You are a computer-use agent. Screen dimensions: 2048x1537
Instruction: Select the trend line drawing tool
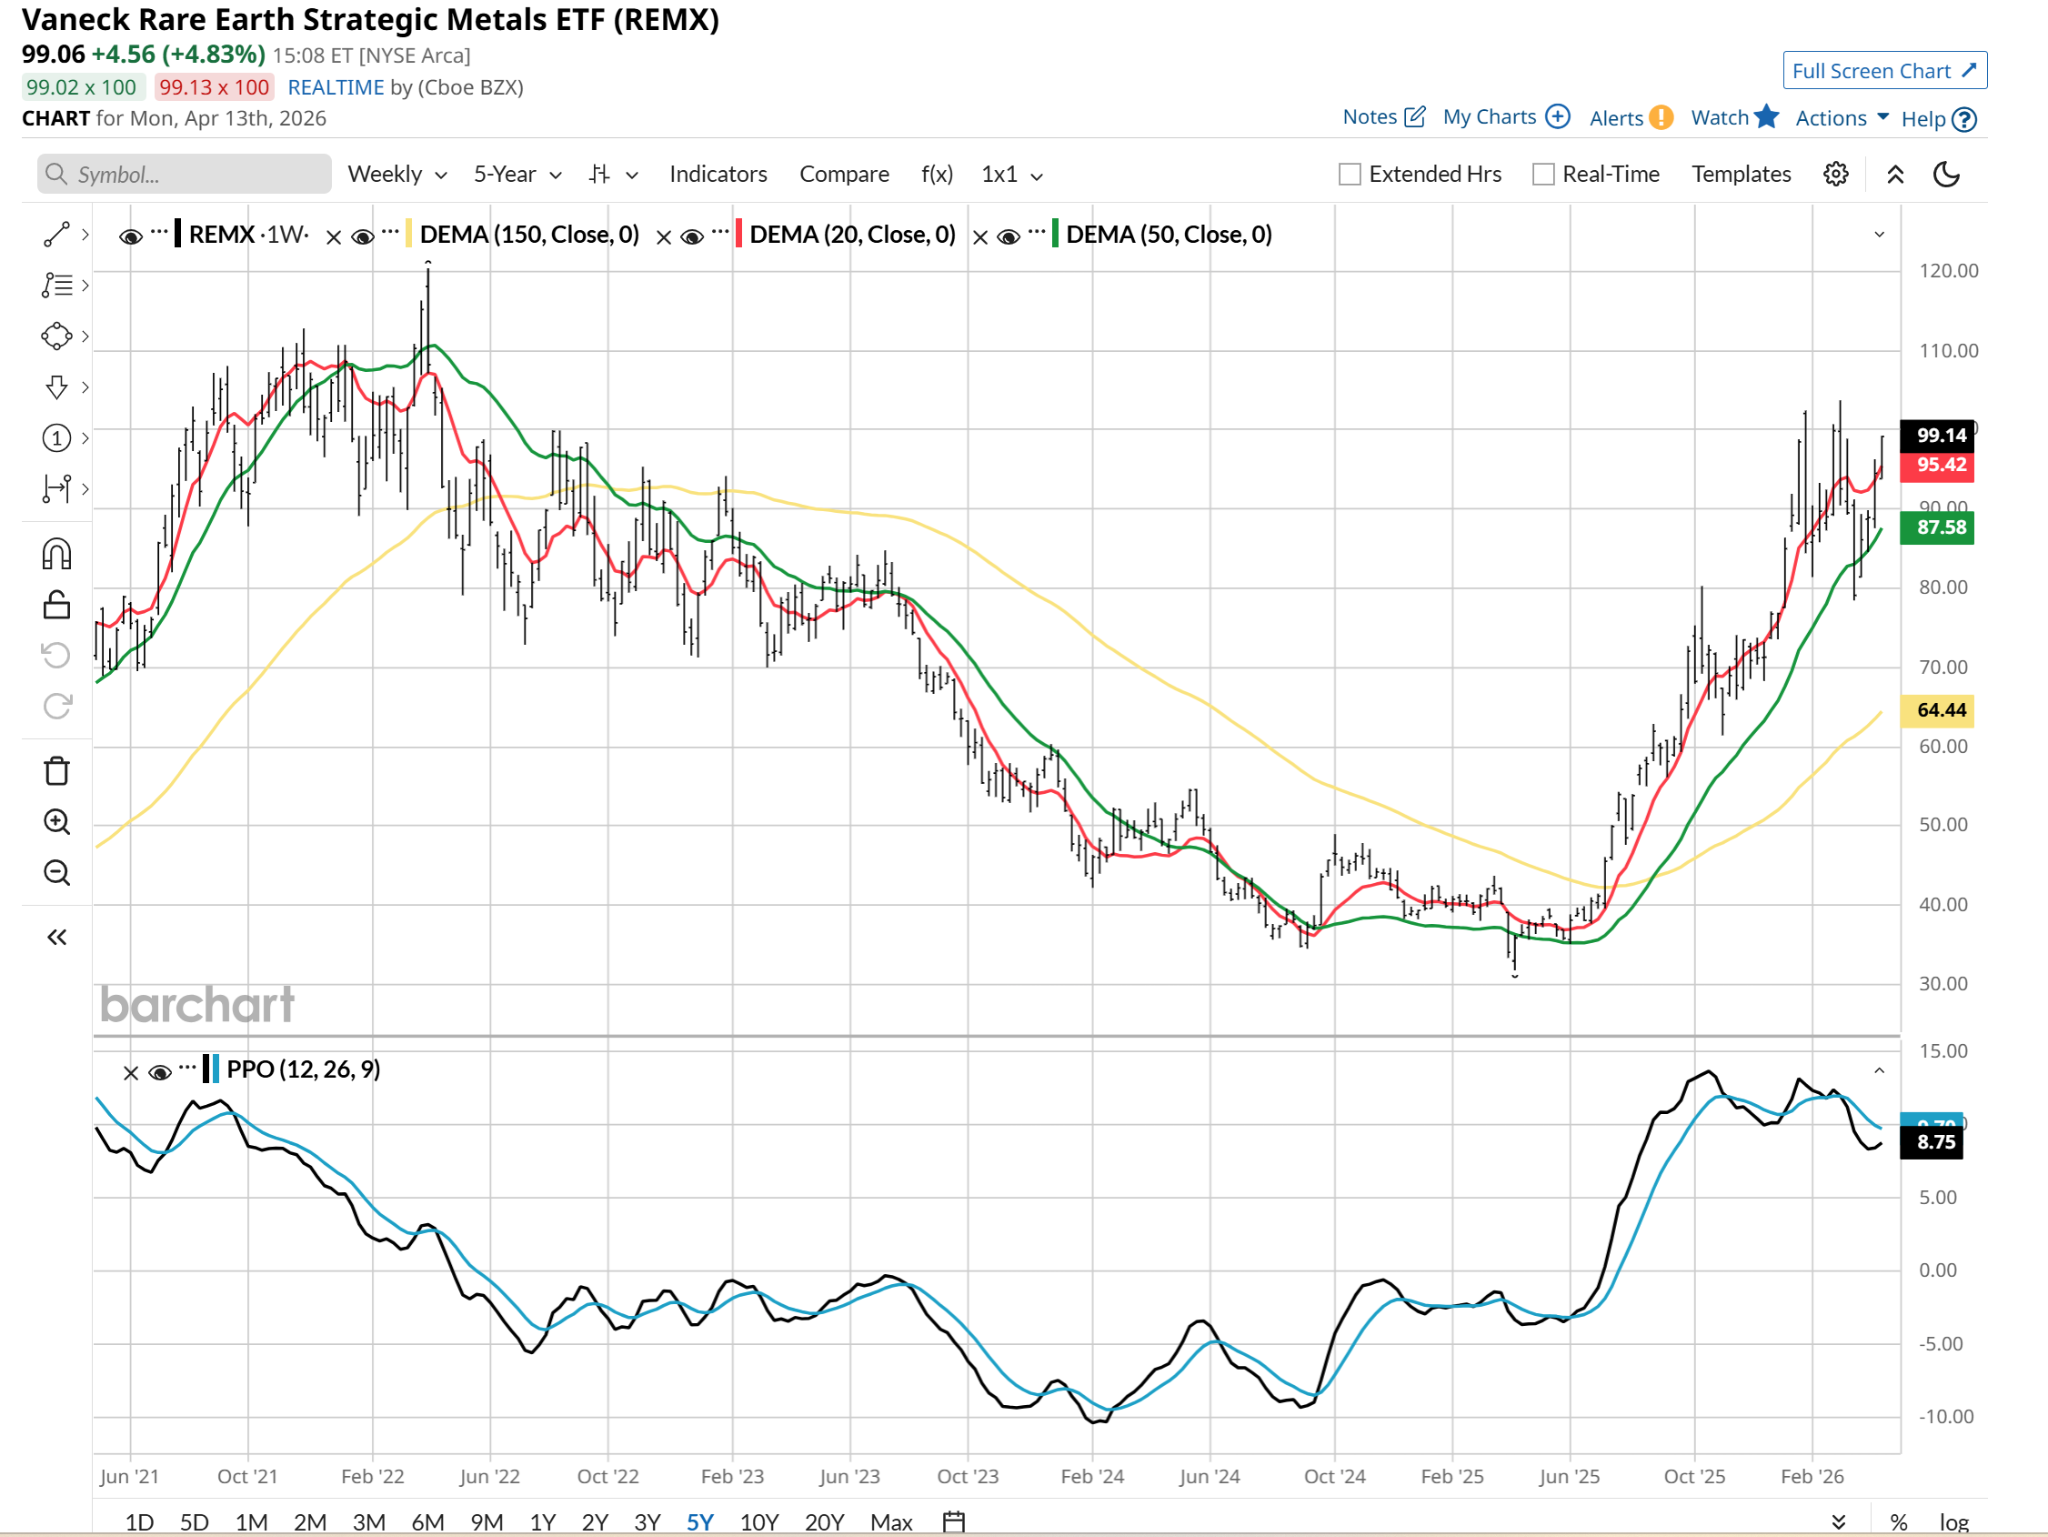click(57, 234)
